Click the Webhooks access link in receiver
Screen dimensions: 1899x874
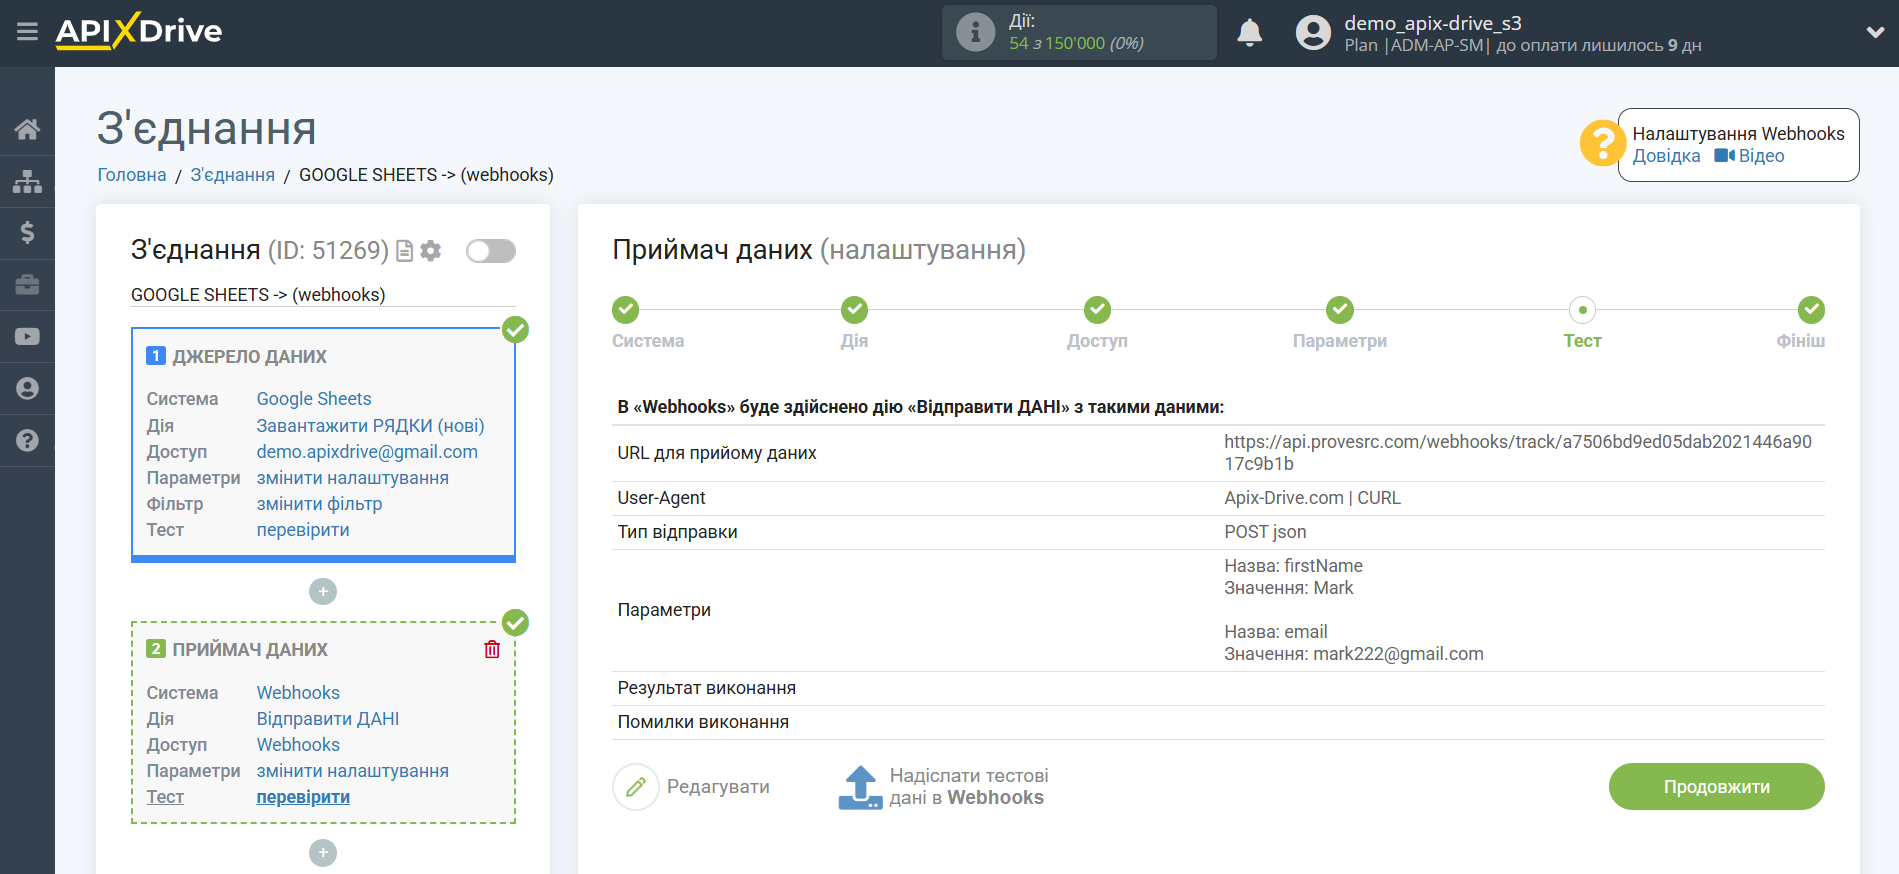tap(298, 745)
